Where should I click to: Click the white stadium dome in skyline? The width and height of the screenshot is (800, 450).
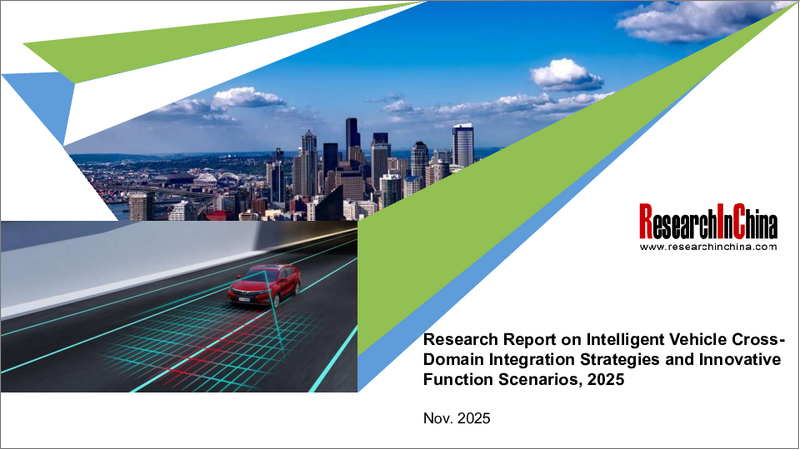click(204, 180)
